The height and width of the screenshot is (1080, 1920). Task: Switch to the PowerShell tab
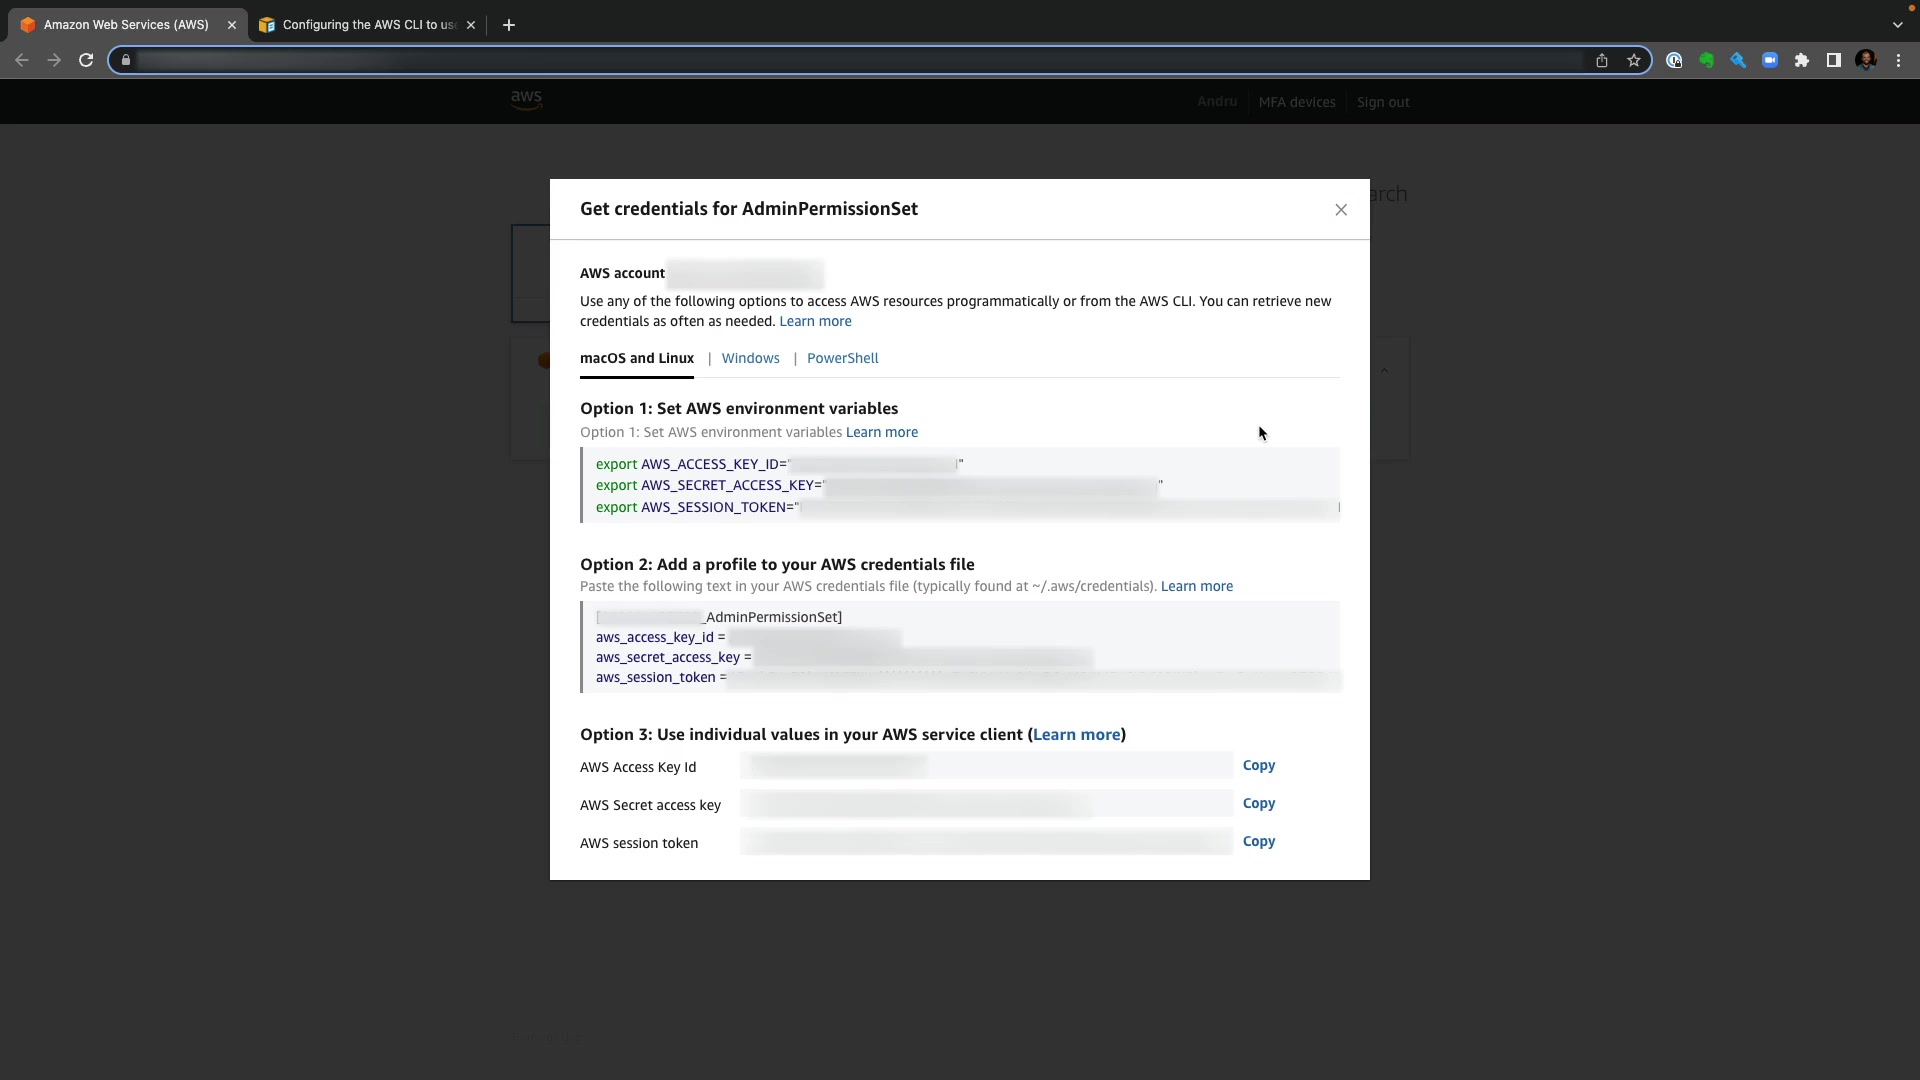(x=842, y=358)
